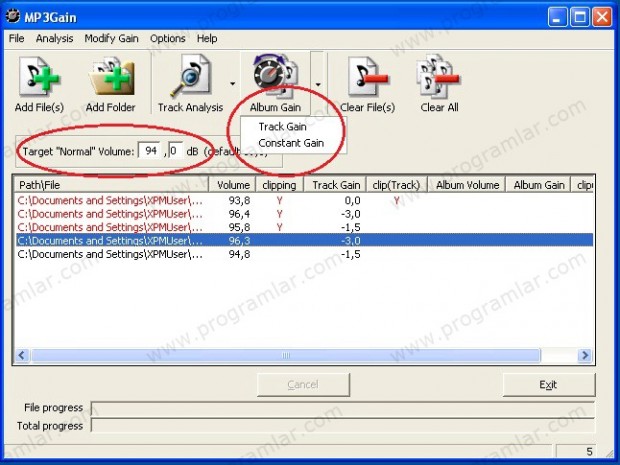
Task: Sort by the Album Volume column header
Action: (467, 185)
